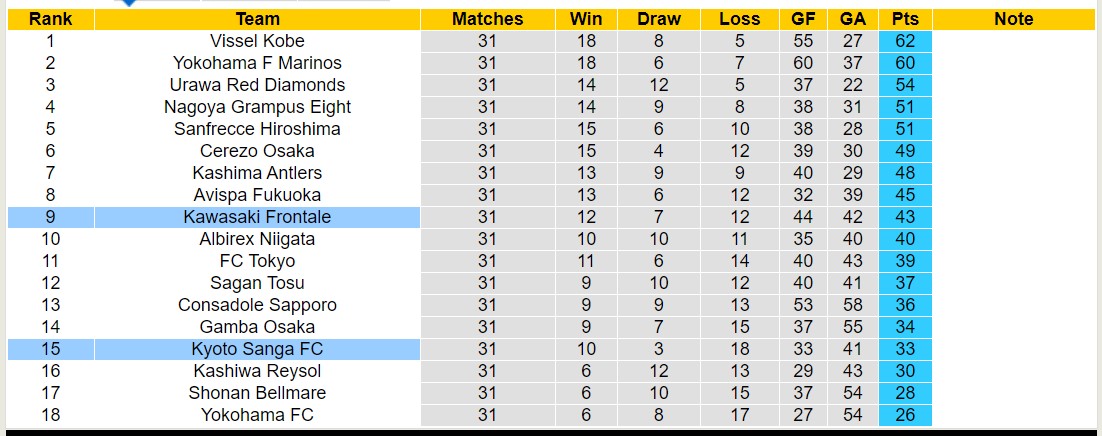Open the Vissel Kobe team link
Screen dimensions: 1102x436
coord(257,41)
